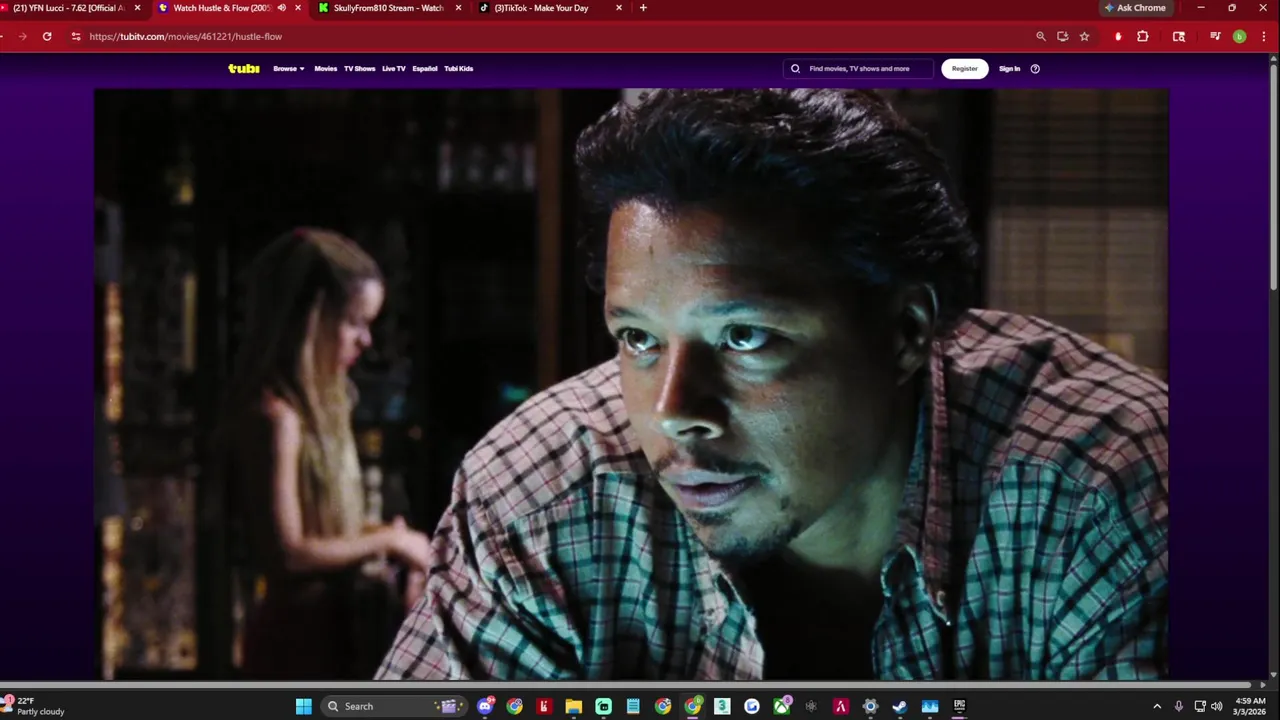
Task: Click the Tubi logo
Action: pyautogui.click(x=244, y=69)
